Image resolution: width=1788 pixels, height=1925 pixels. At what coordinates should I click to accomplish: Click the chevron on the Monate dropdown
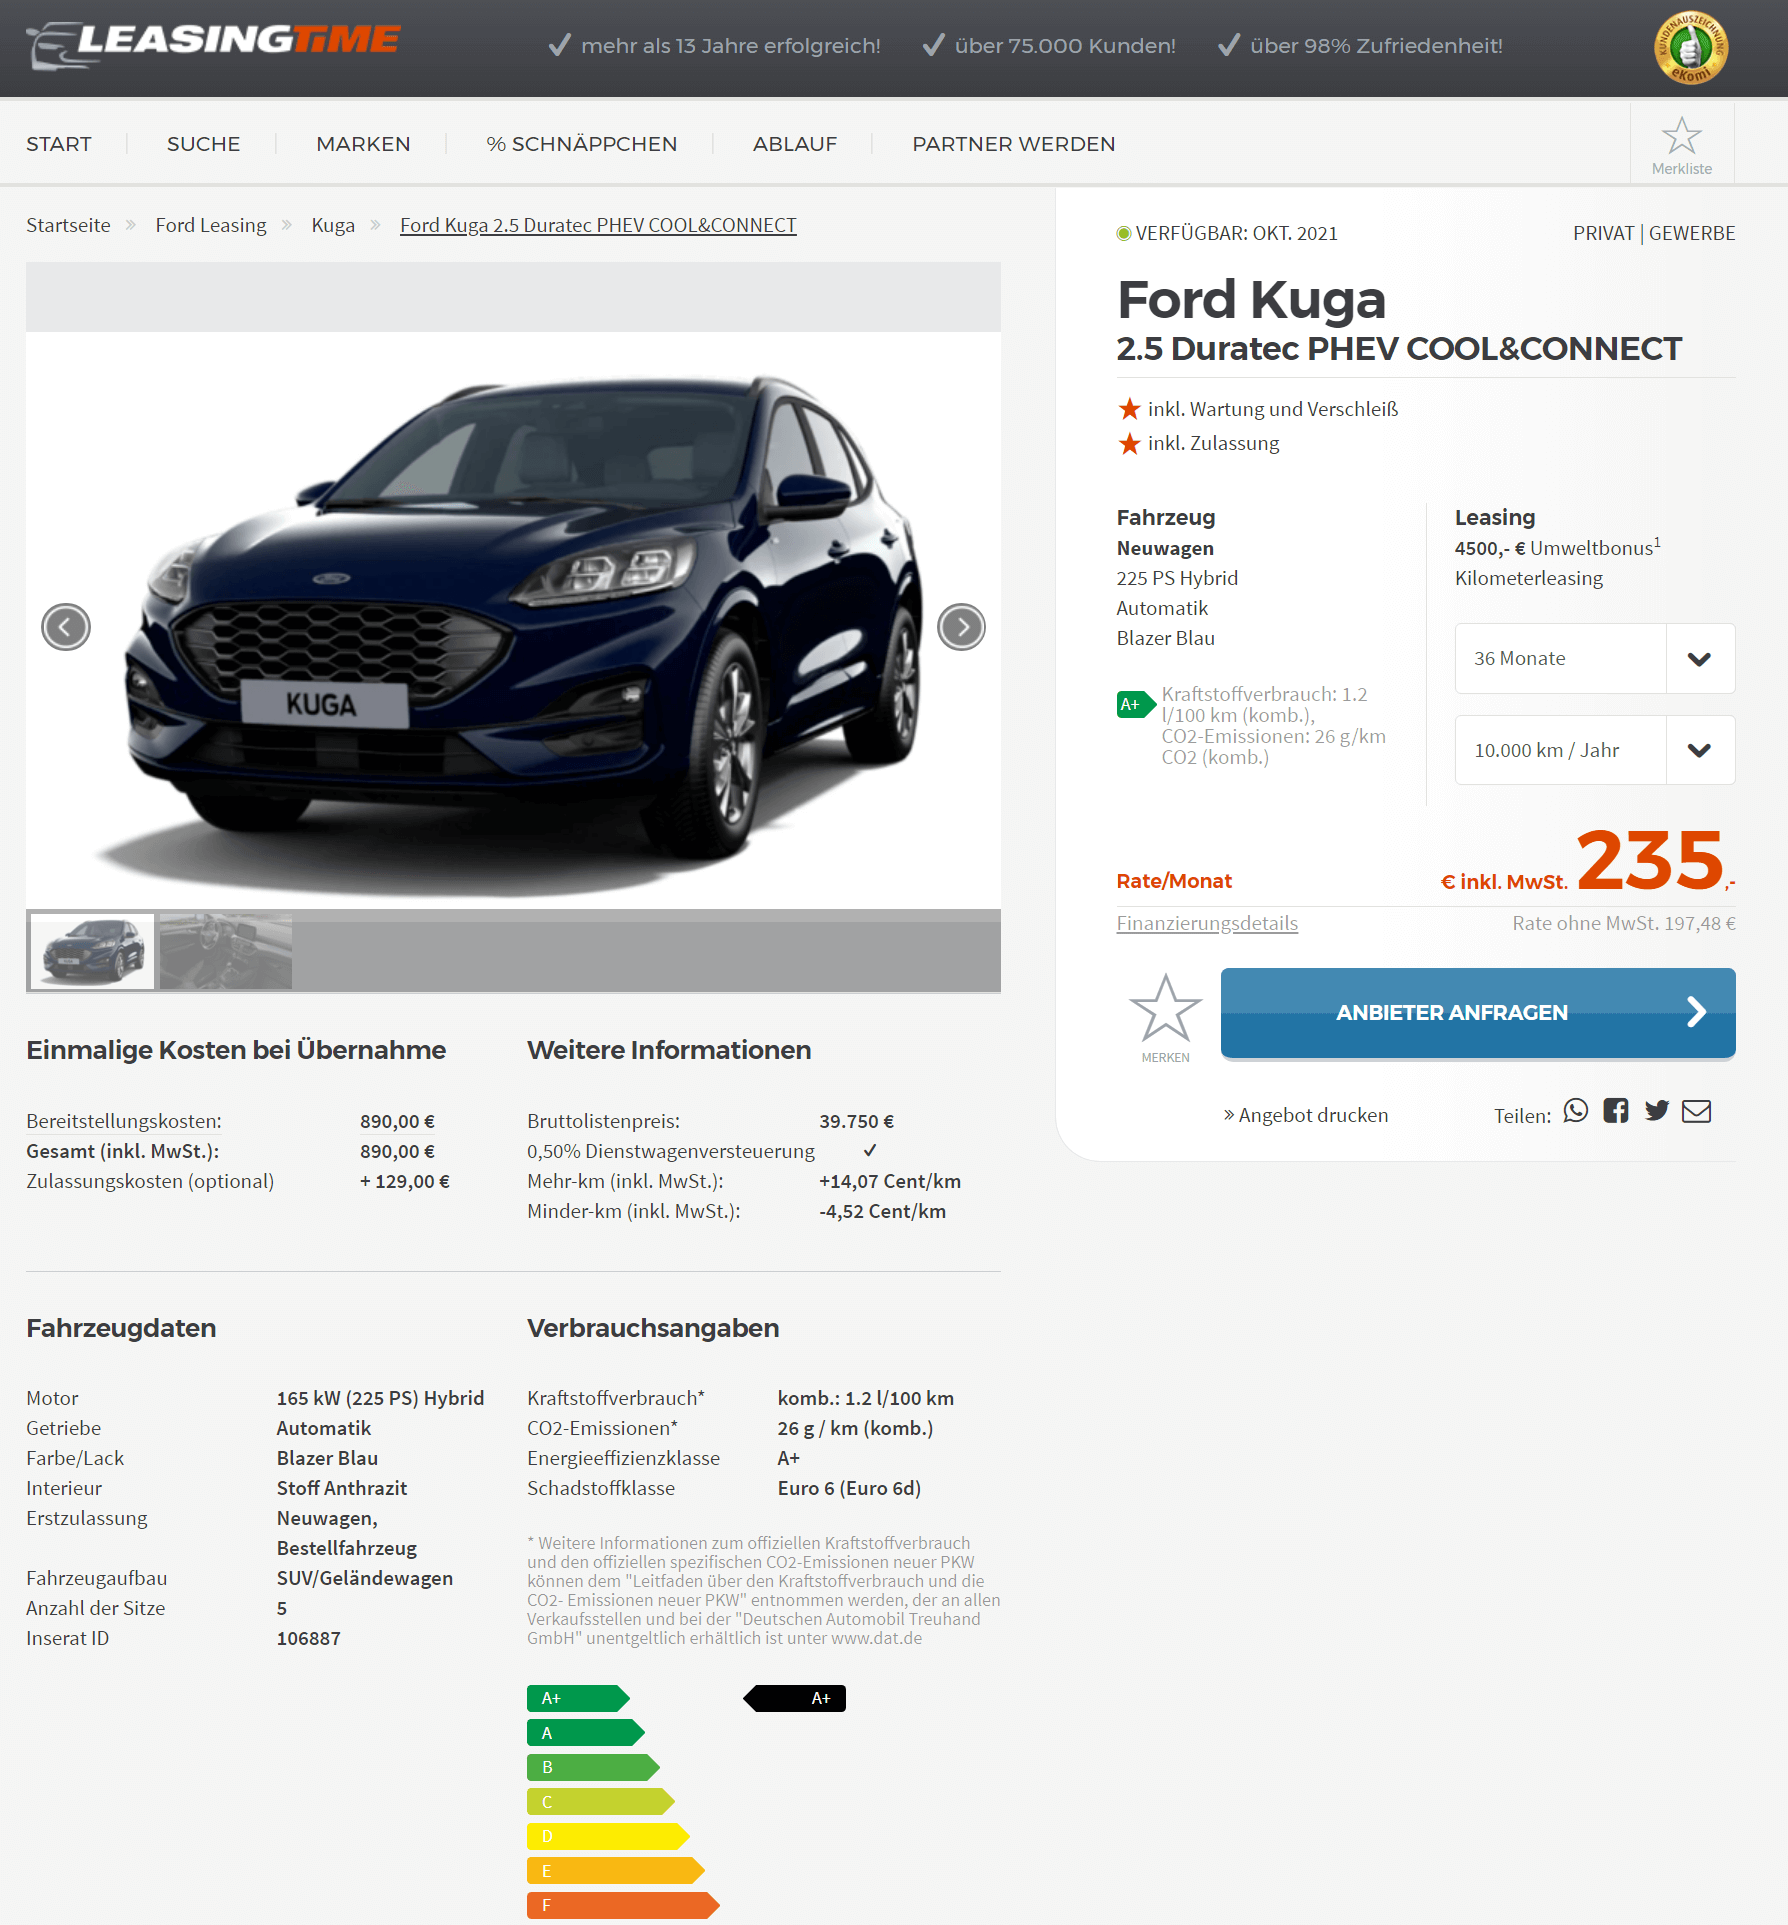(x=1700, y=659)
